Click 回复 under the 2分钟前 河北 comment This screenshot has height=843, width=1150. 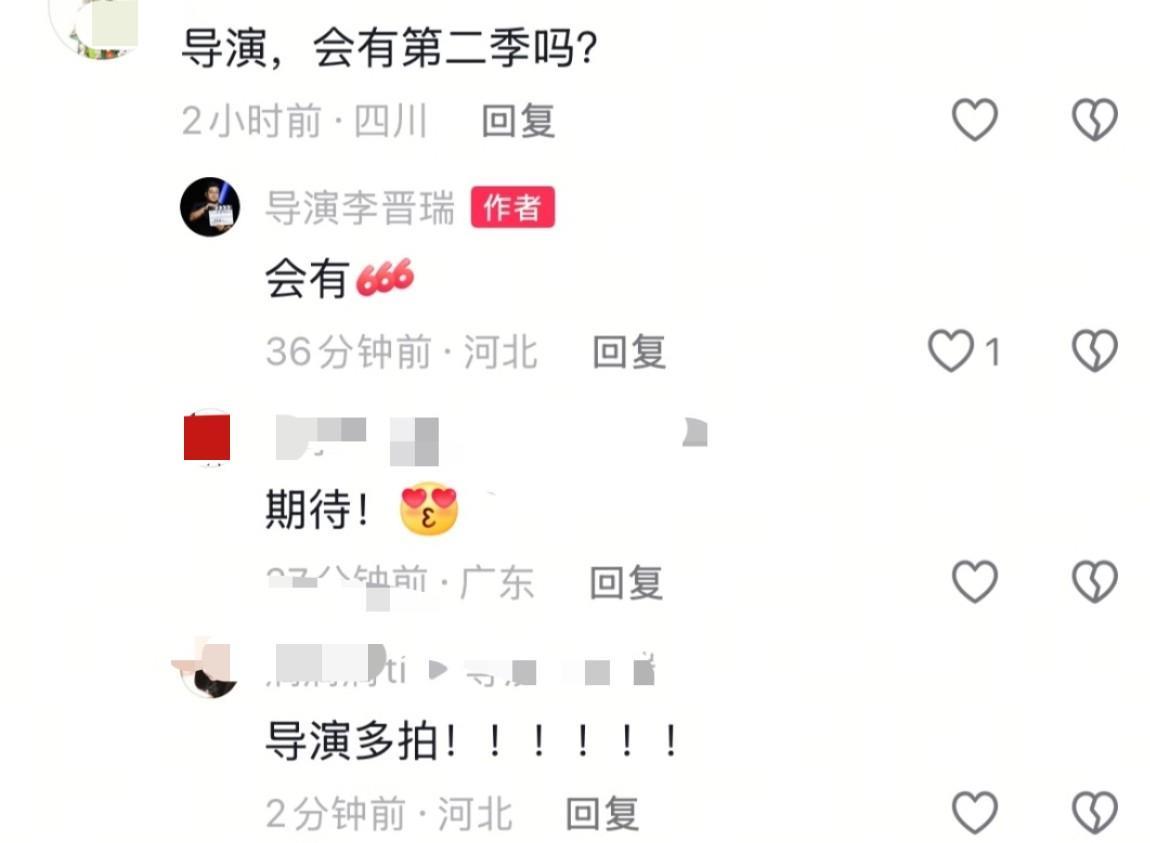click(x=602, y=814)
